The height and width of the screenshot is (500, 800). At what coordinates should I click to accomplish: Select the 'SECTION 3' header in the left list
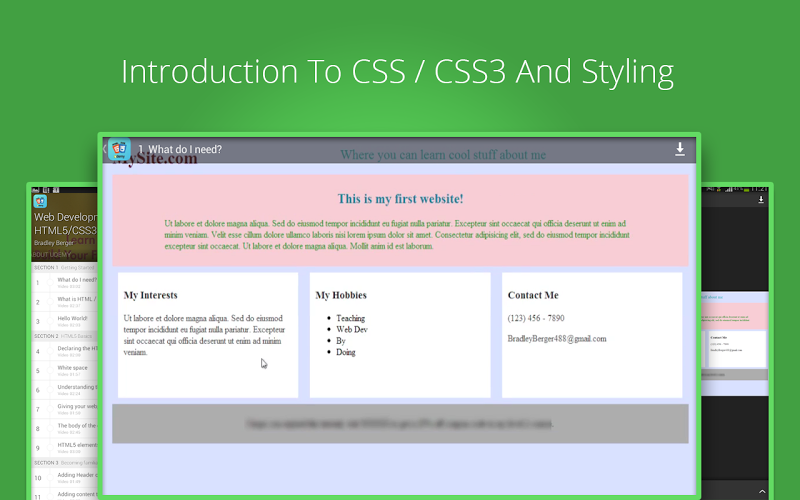pyautogui.click(x=64, y=463)
